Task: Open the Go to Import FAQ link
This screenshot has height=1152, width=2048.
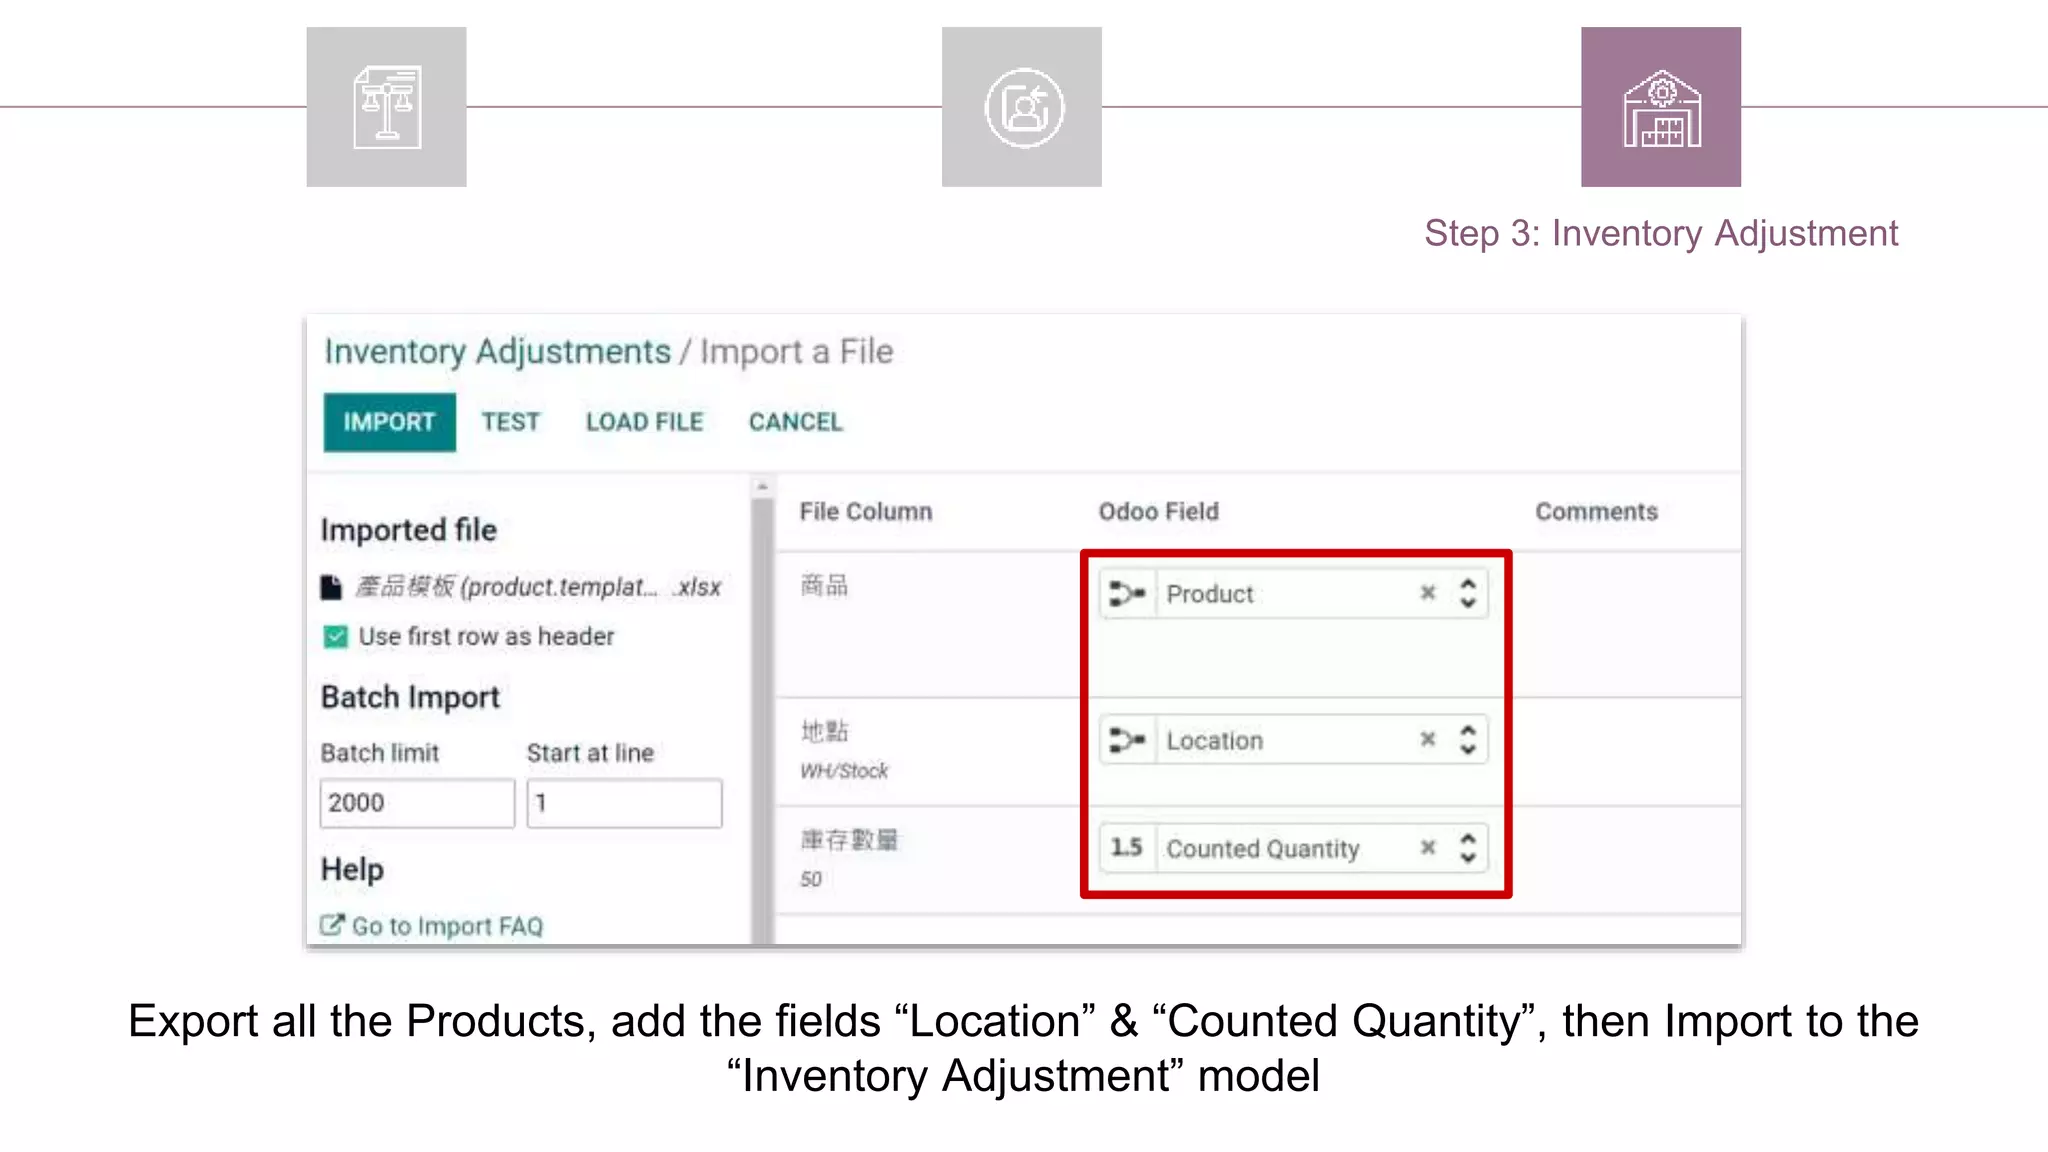Action: [447, 926]
